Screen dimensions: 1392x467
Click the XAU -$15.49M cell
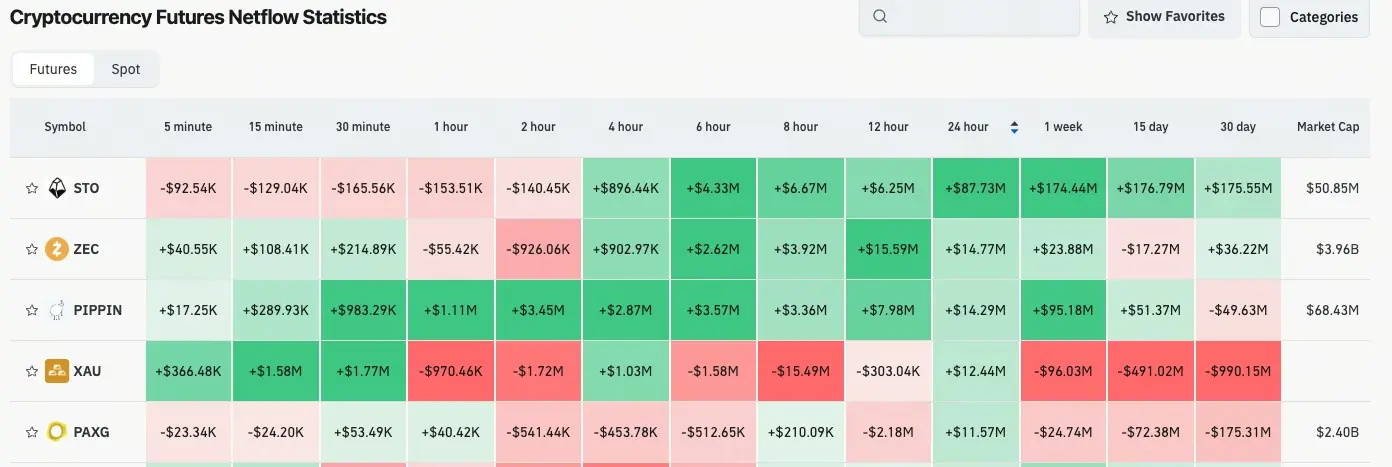801,371
